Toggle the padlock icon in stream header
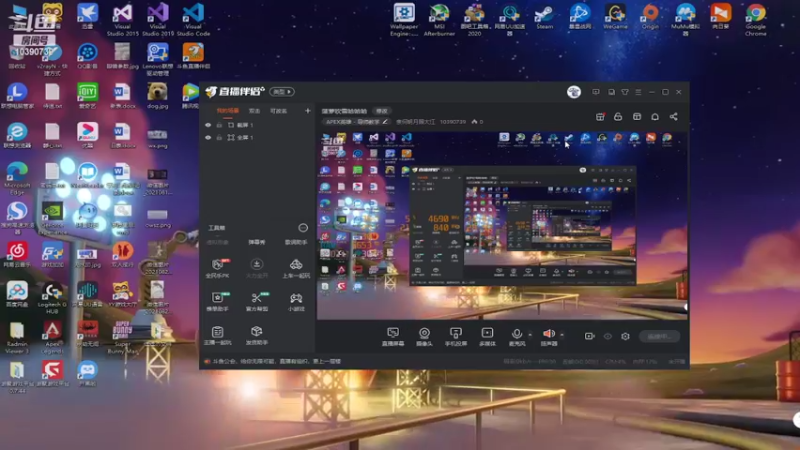 [618, 117]
